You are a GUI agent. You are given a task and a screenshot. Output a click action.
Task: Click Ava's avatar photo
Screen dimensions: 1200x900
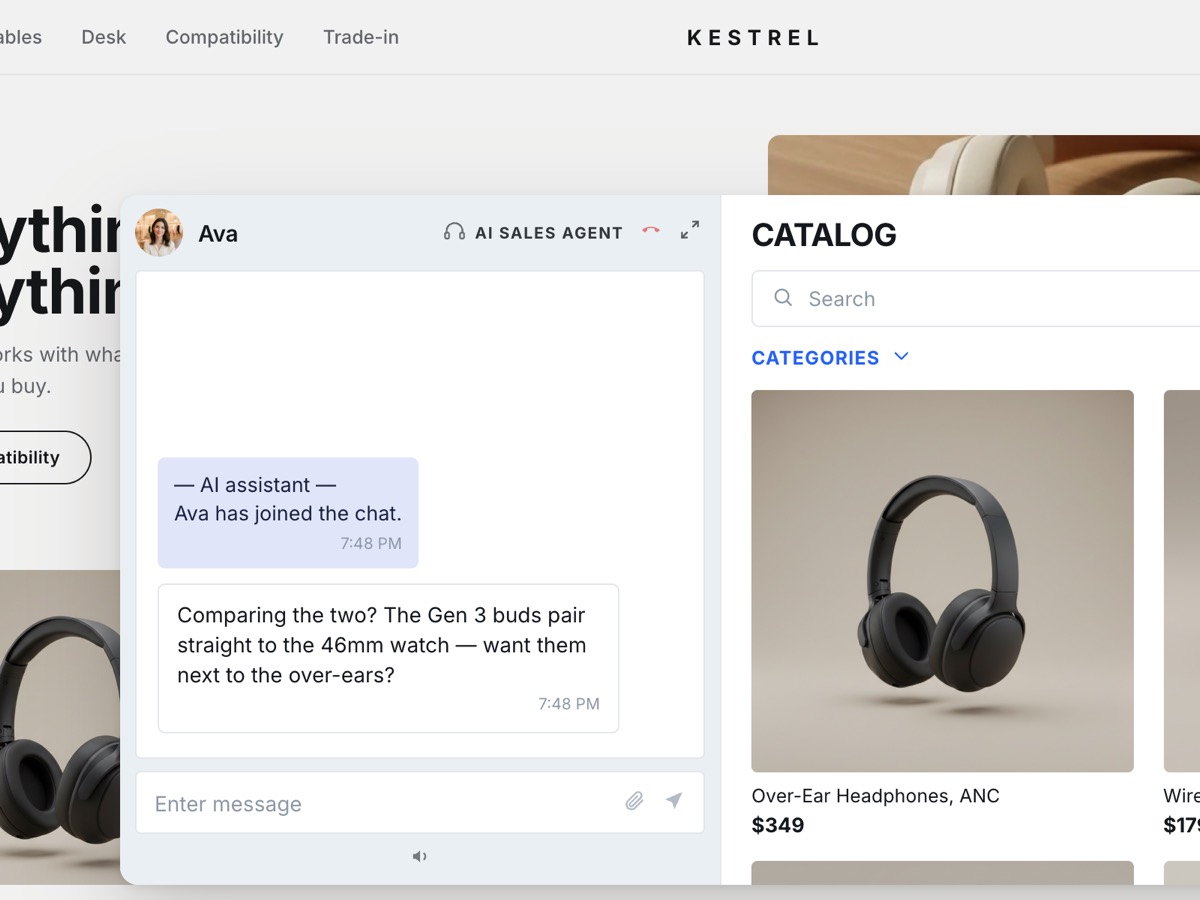pyautogui.click(x=159, y=233)
